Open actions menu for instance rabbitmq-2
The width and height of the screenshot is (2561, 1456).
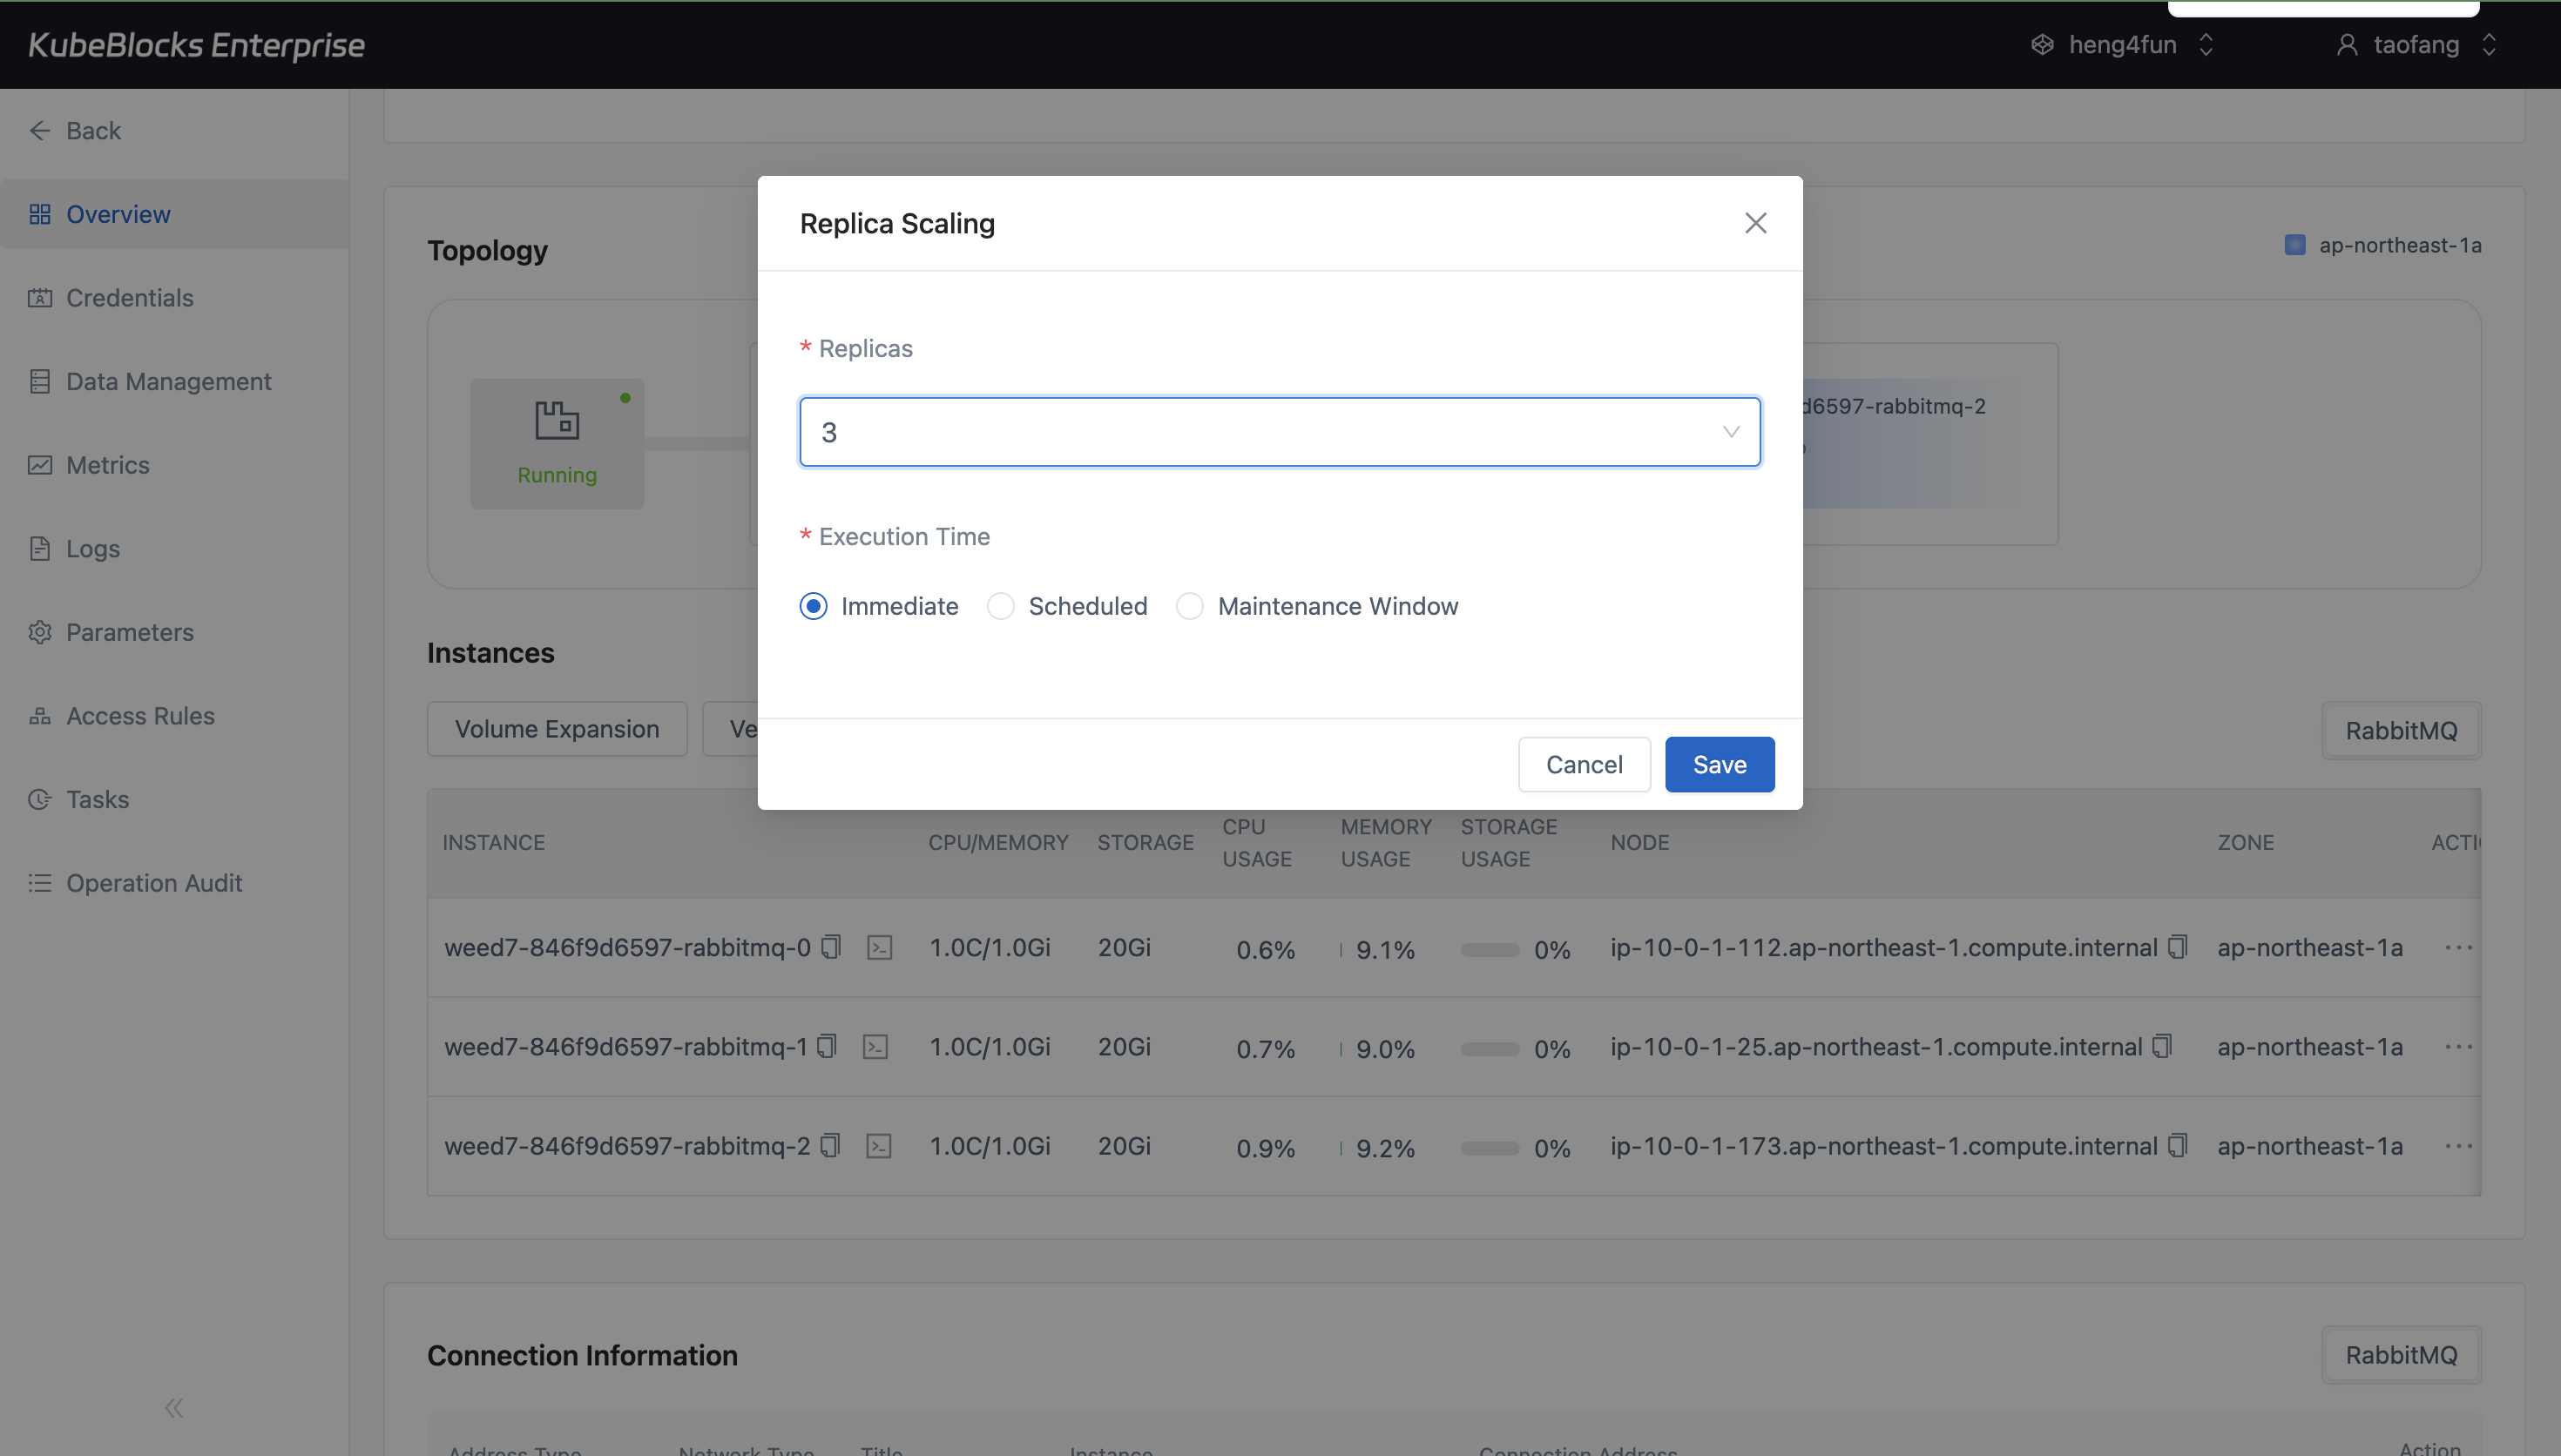(2461, 1146)
